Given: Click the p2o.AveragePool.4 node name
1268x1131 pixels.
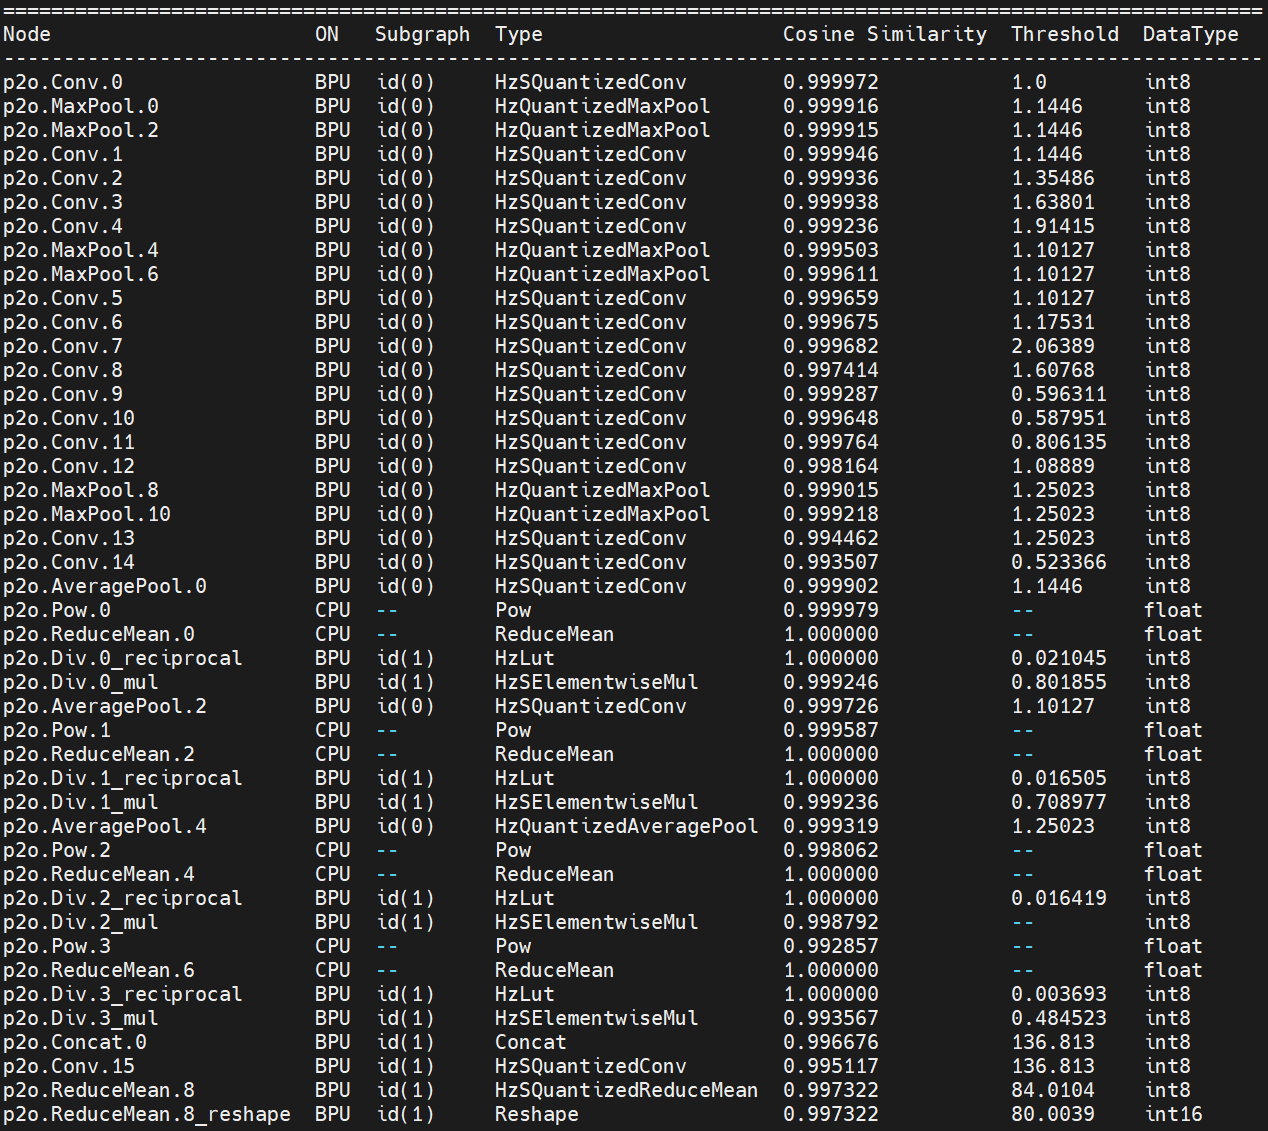Looking at the screenshot, I should click(105, 826).
